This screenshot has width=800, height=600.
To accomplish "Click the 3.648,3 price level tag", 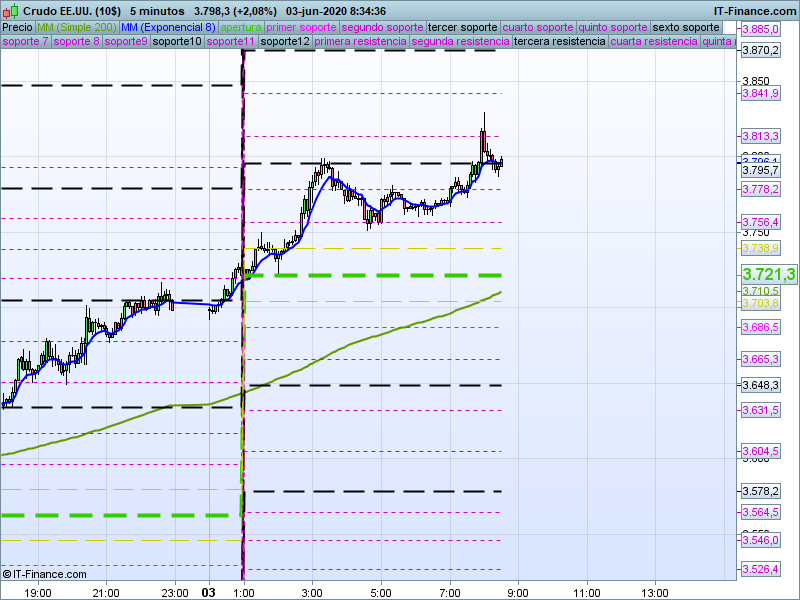I will (760, 385).
